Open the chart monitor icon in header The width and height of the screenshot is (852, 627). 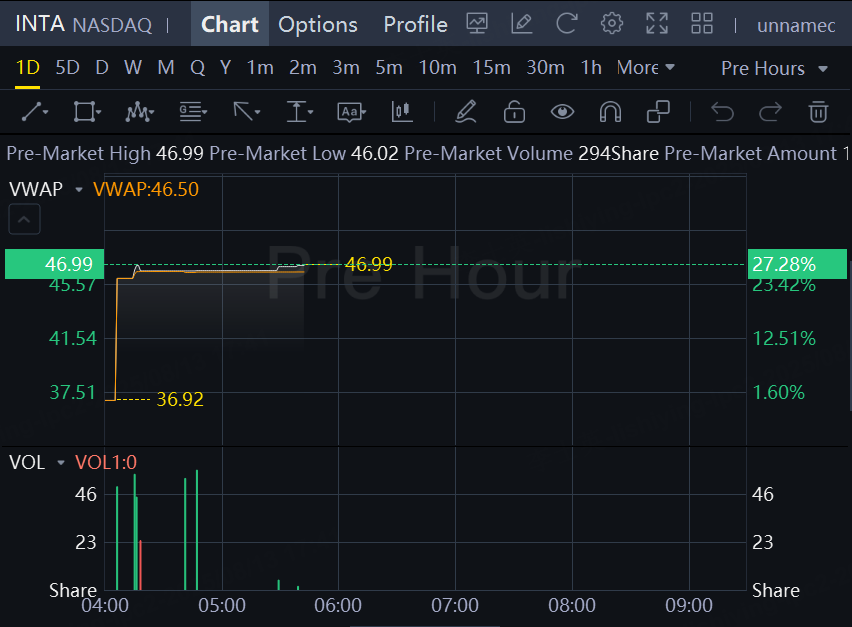click(x=477, y=24)
